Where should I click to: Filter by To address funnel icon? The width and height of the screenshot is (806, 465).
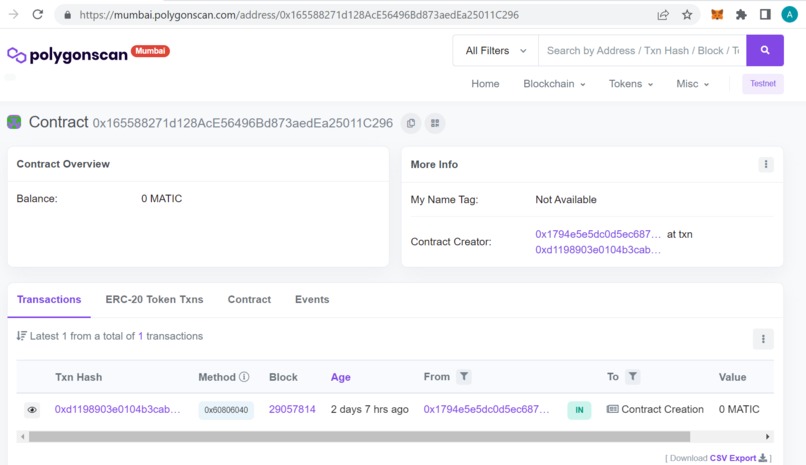click(633, 377)
